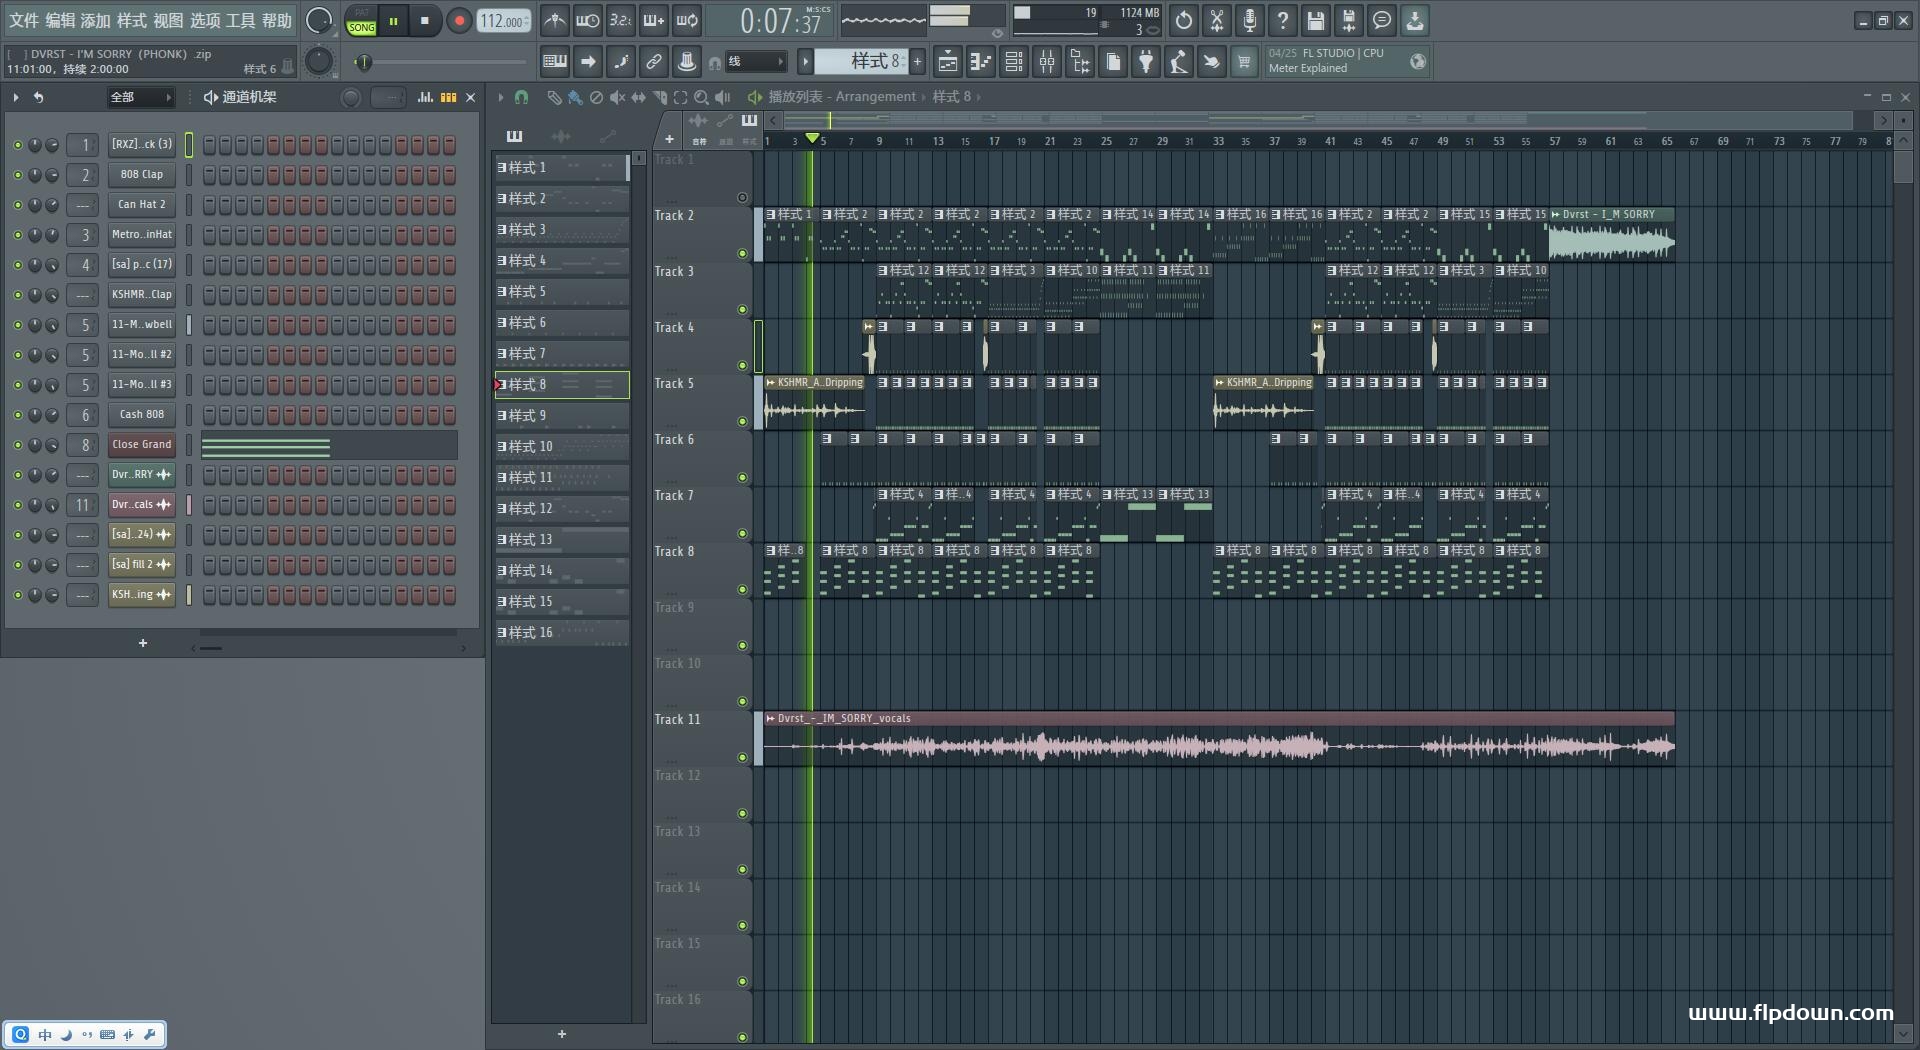
Task: Add a new pattern with the plus button
Action: point(917,62)
